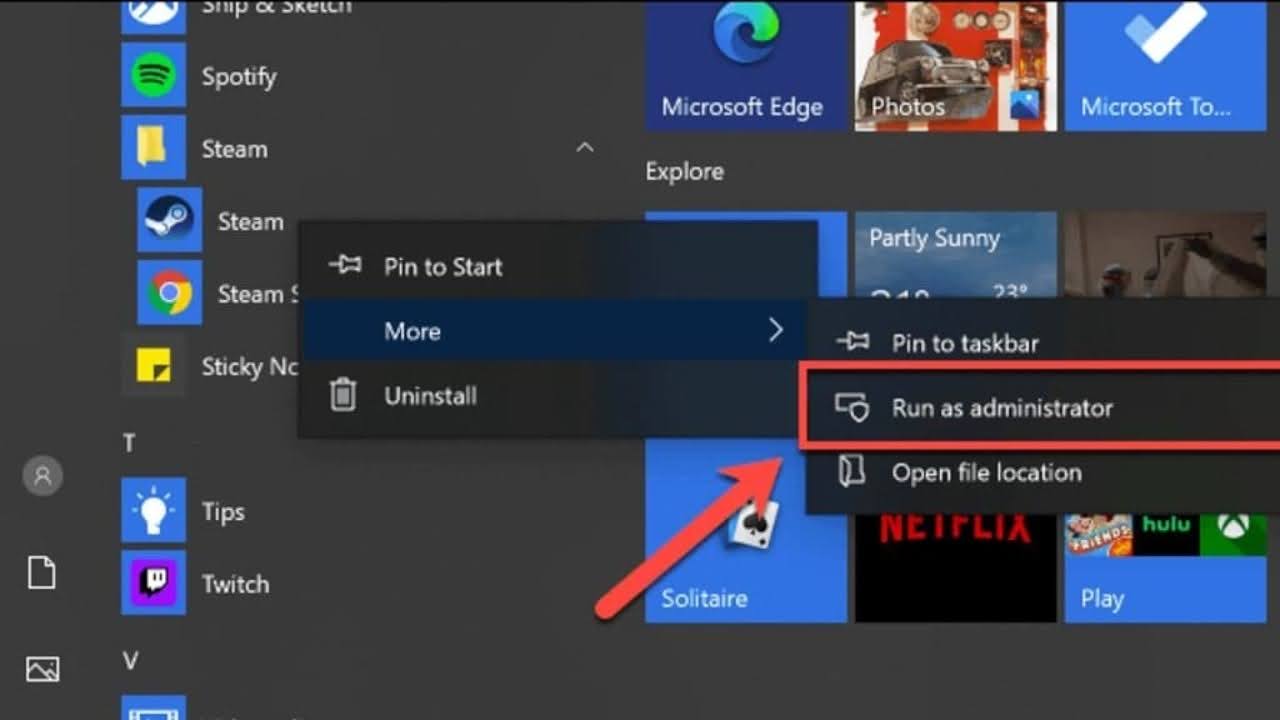
Task: Click the pin icon beside Pin to Start
Action: pos(345,266)
